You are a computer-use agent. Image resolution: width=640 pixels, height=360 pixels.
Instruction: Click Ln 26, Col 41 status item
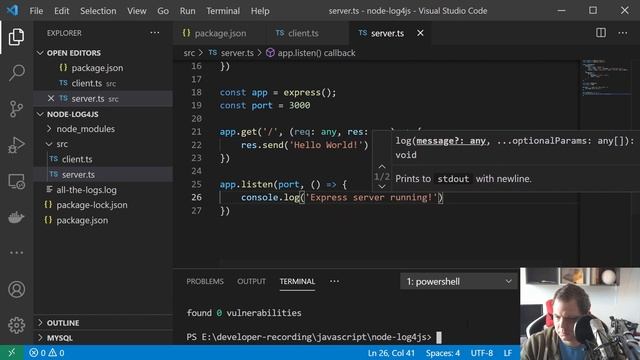(x=391, y=353)
